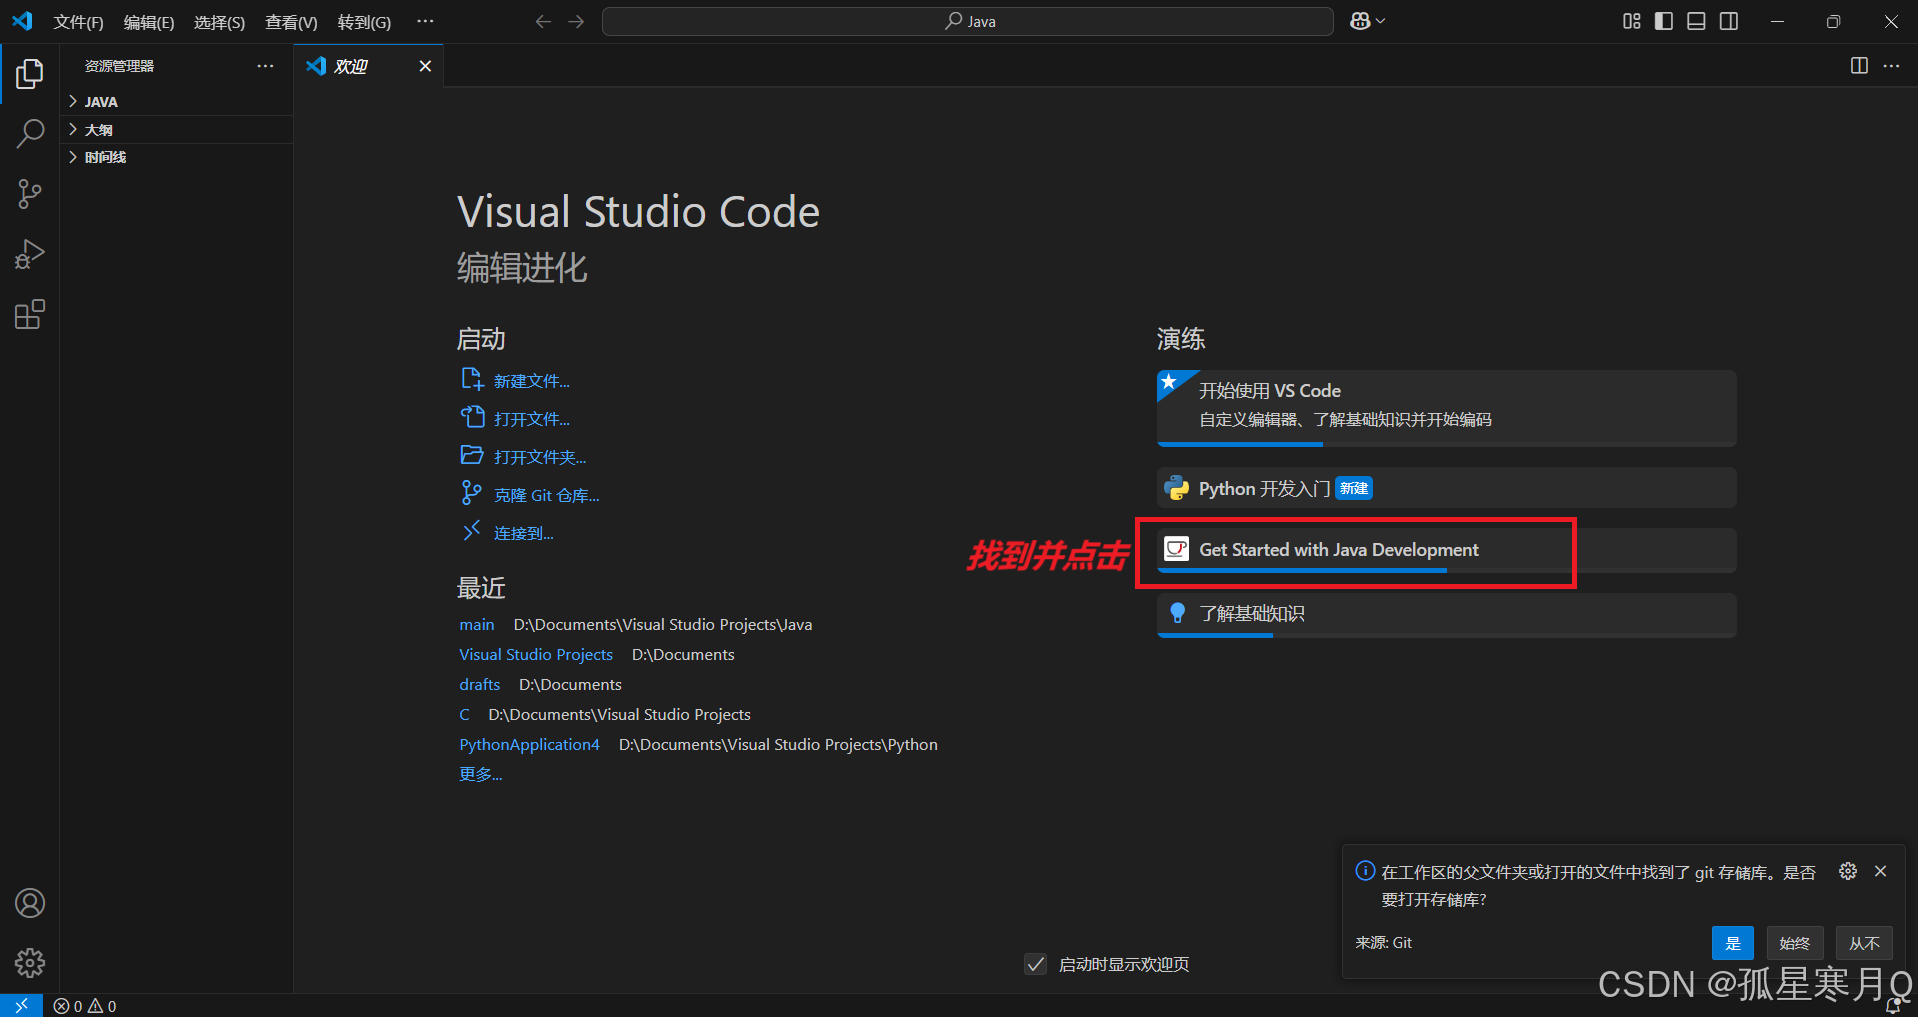
Task: Open Run and Debug view icon
Action: [30, 254]
